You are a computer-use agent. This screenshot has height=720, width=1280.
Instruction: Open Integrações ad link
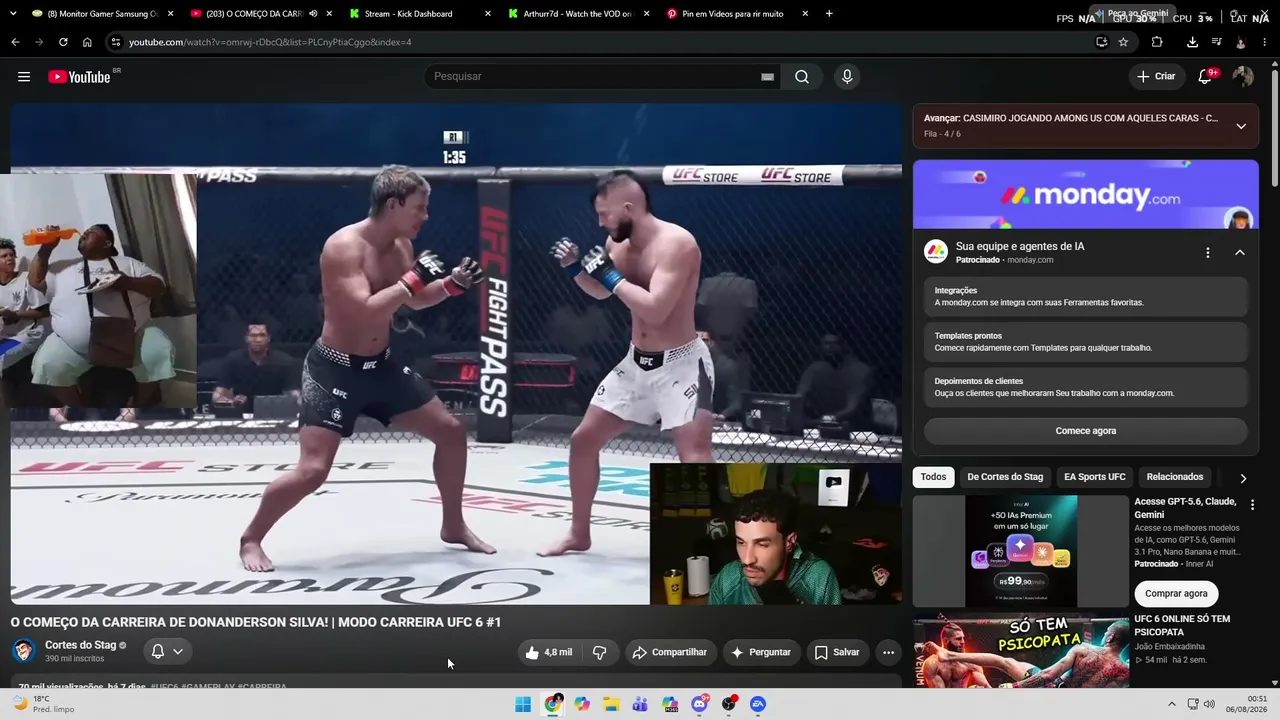pos(1085,297)
